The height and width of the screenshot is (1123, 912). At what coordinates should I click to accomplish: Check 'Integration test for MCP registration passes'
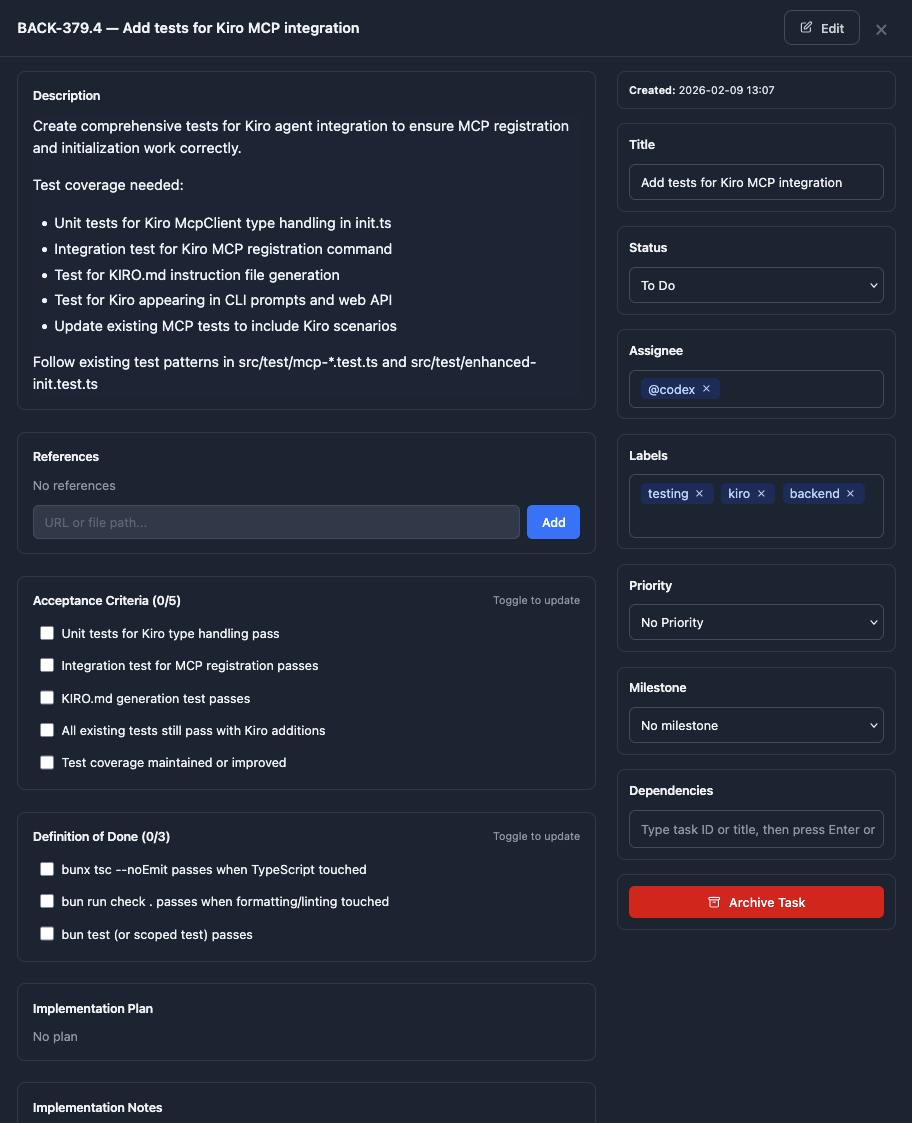pos(47,665)
